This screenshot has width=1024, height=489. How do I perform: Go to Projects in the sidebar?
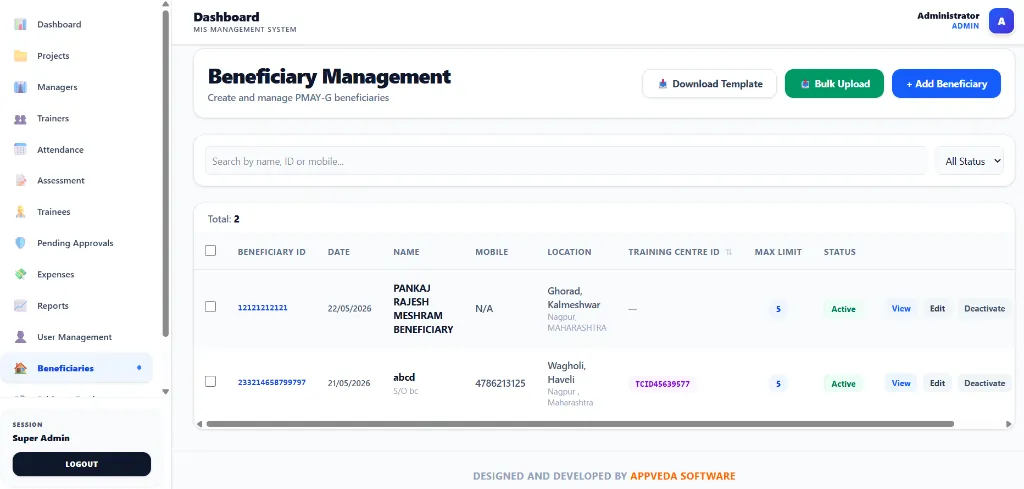[76, 55]
